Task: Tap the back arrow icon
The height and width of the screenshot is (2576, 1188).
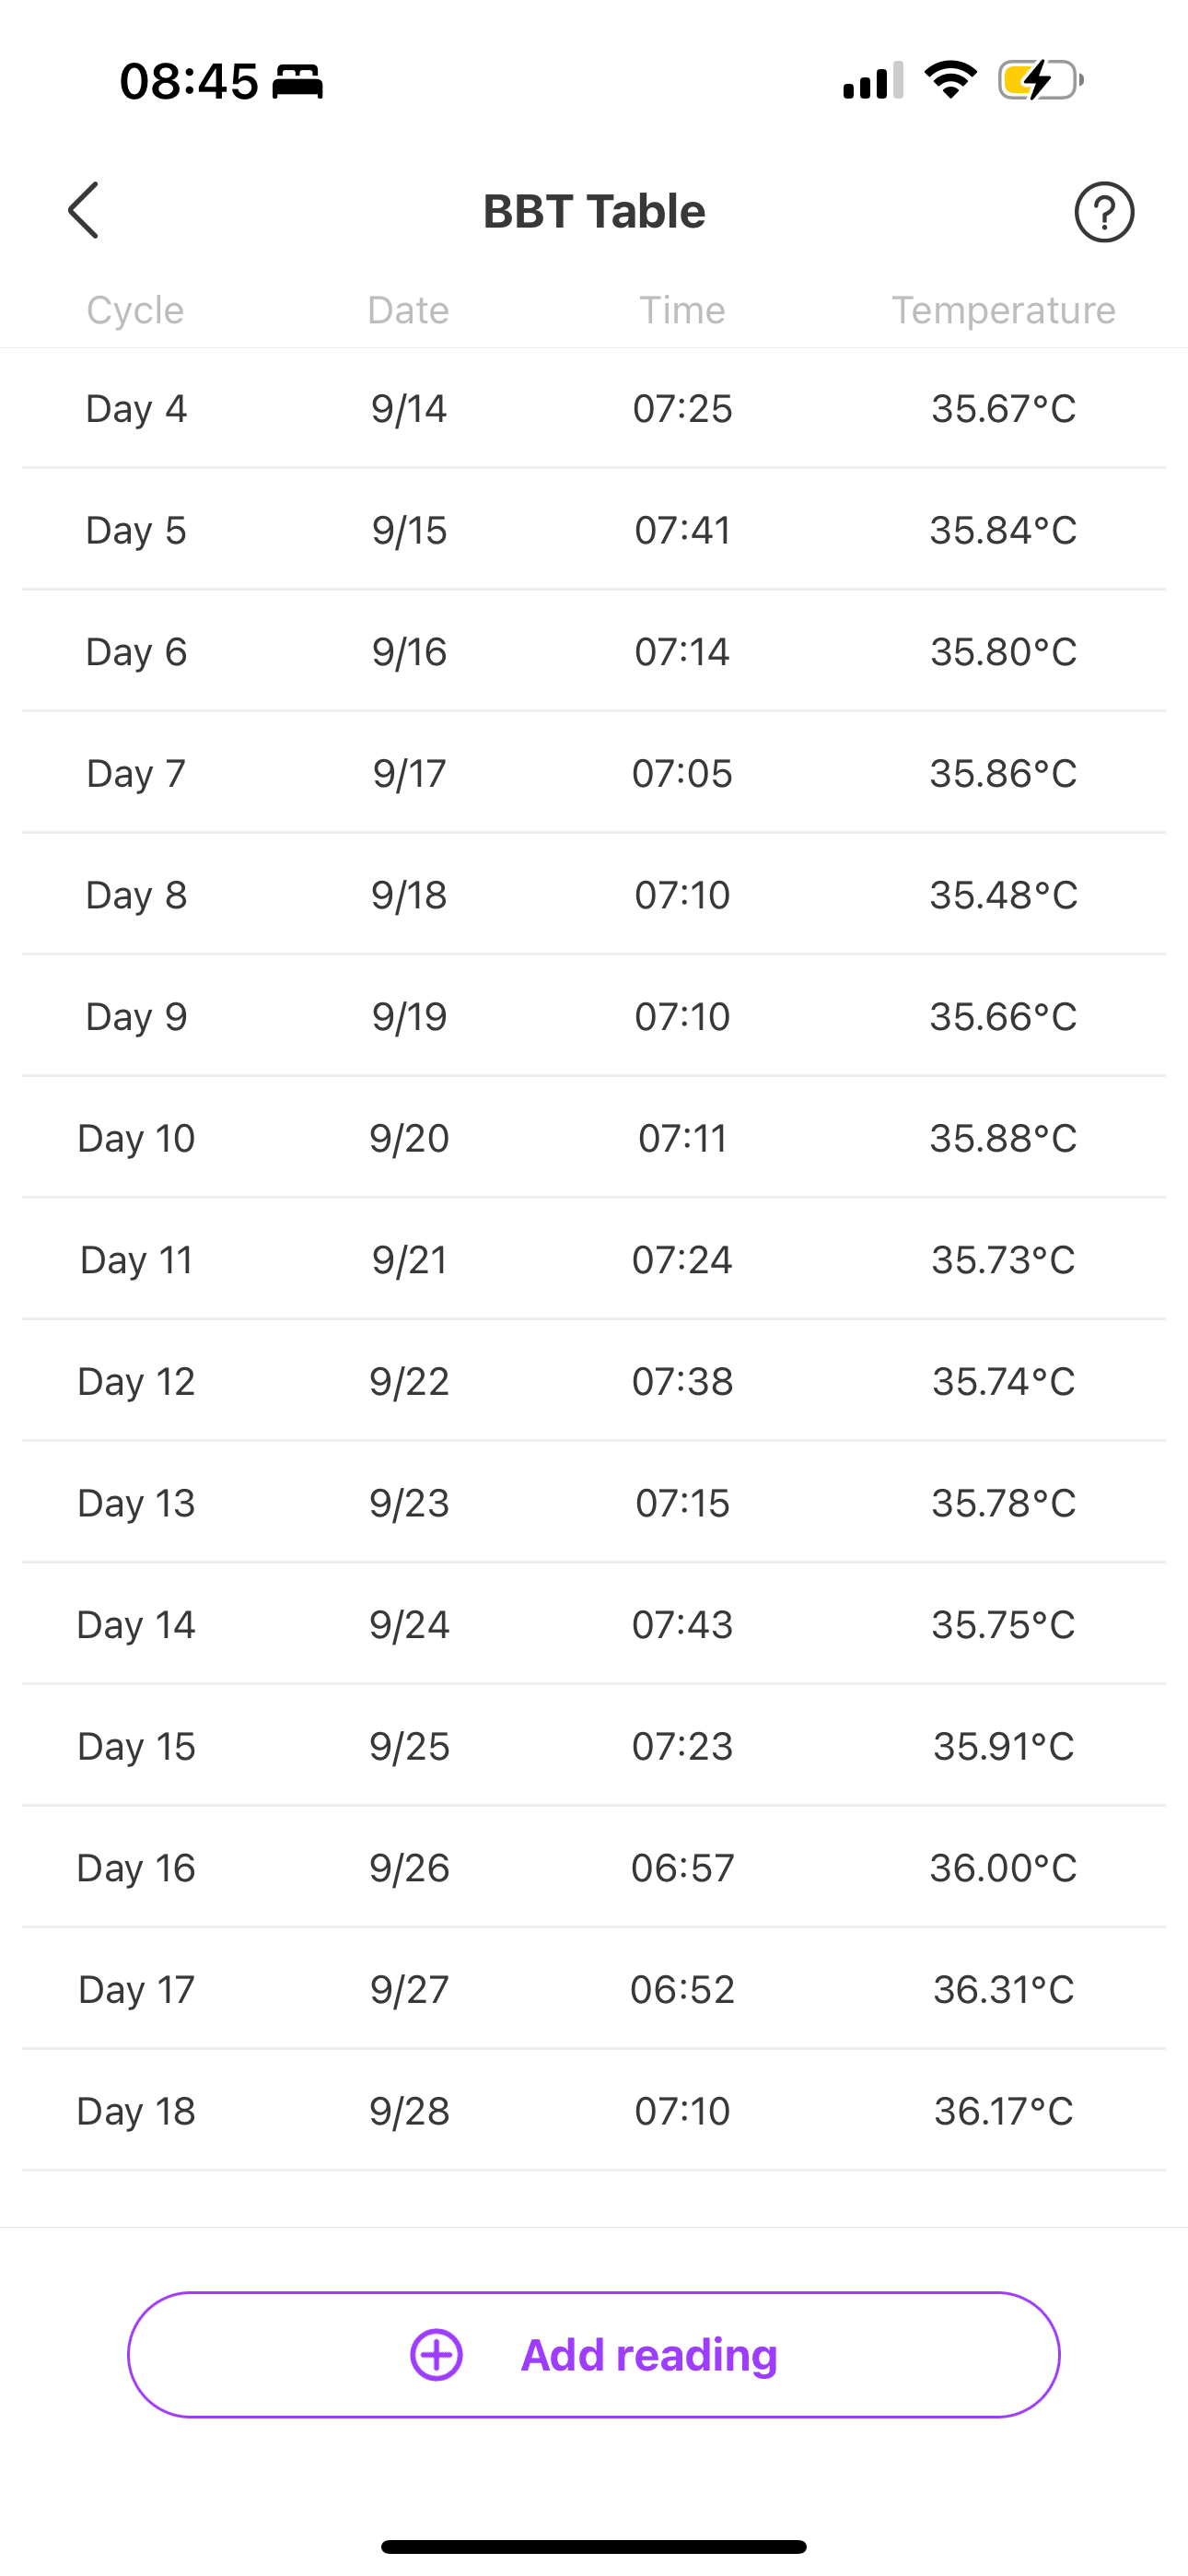Action: click(84, 211)
